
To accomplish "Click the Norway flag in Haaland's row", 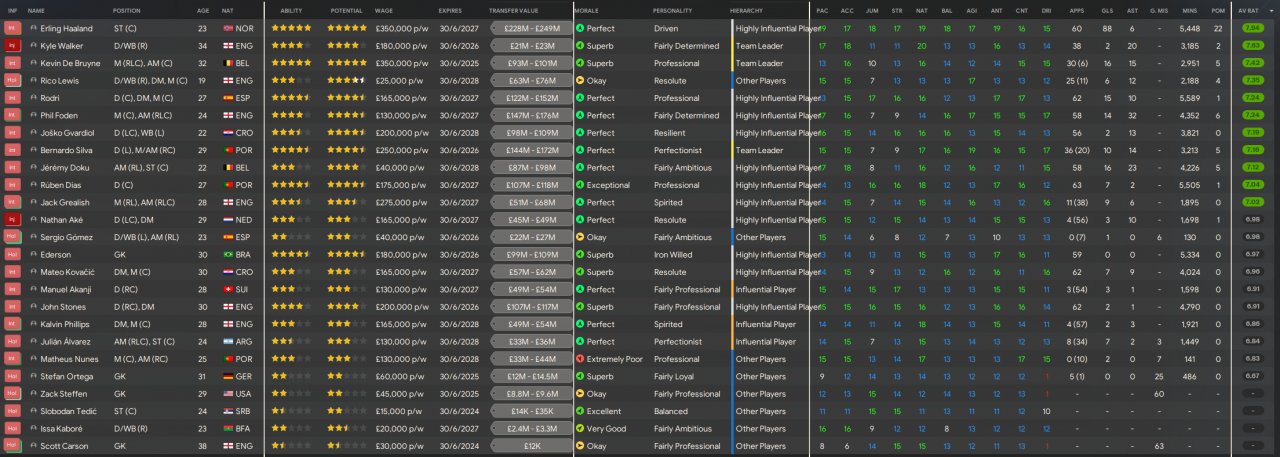I will 228,28.
